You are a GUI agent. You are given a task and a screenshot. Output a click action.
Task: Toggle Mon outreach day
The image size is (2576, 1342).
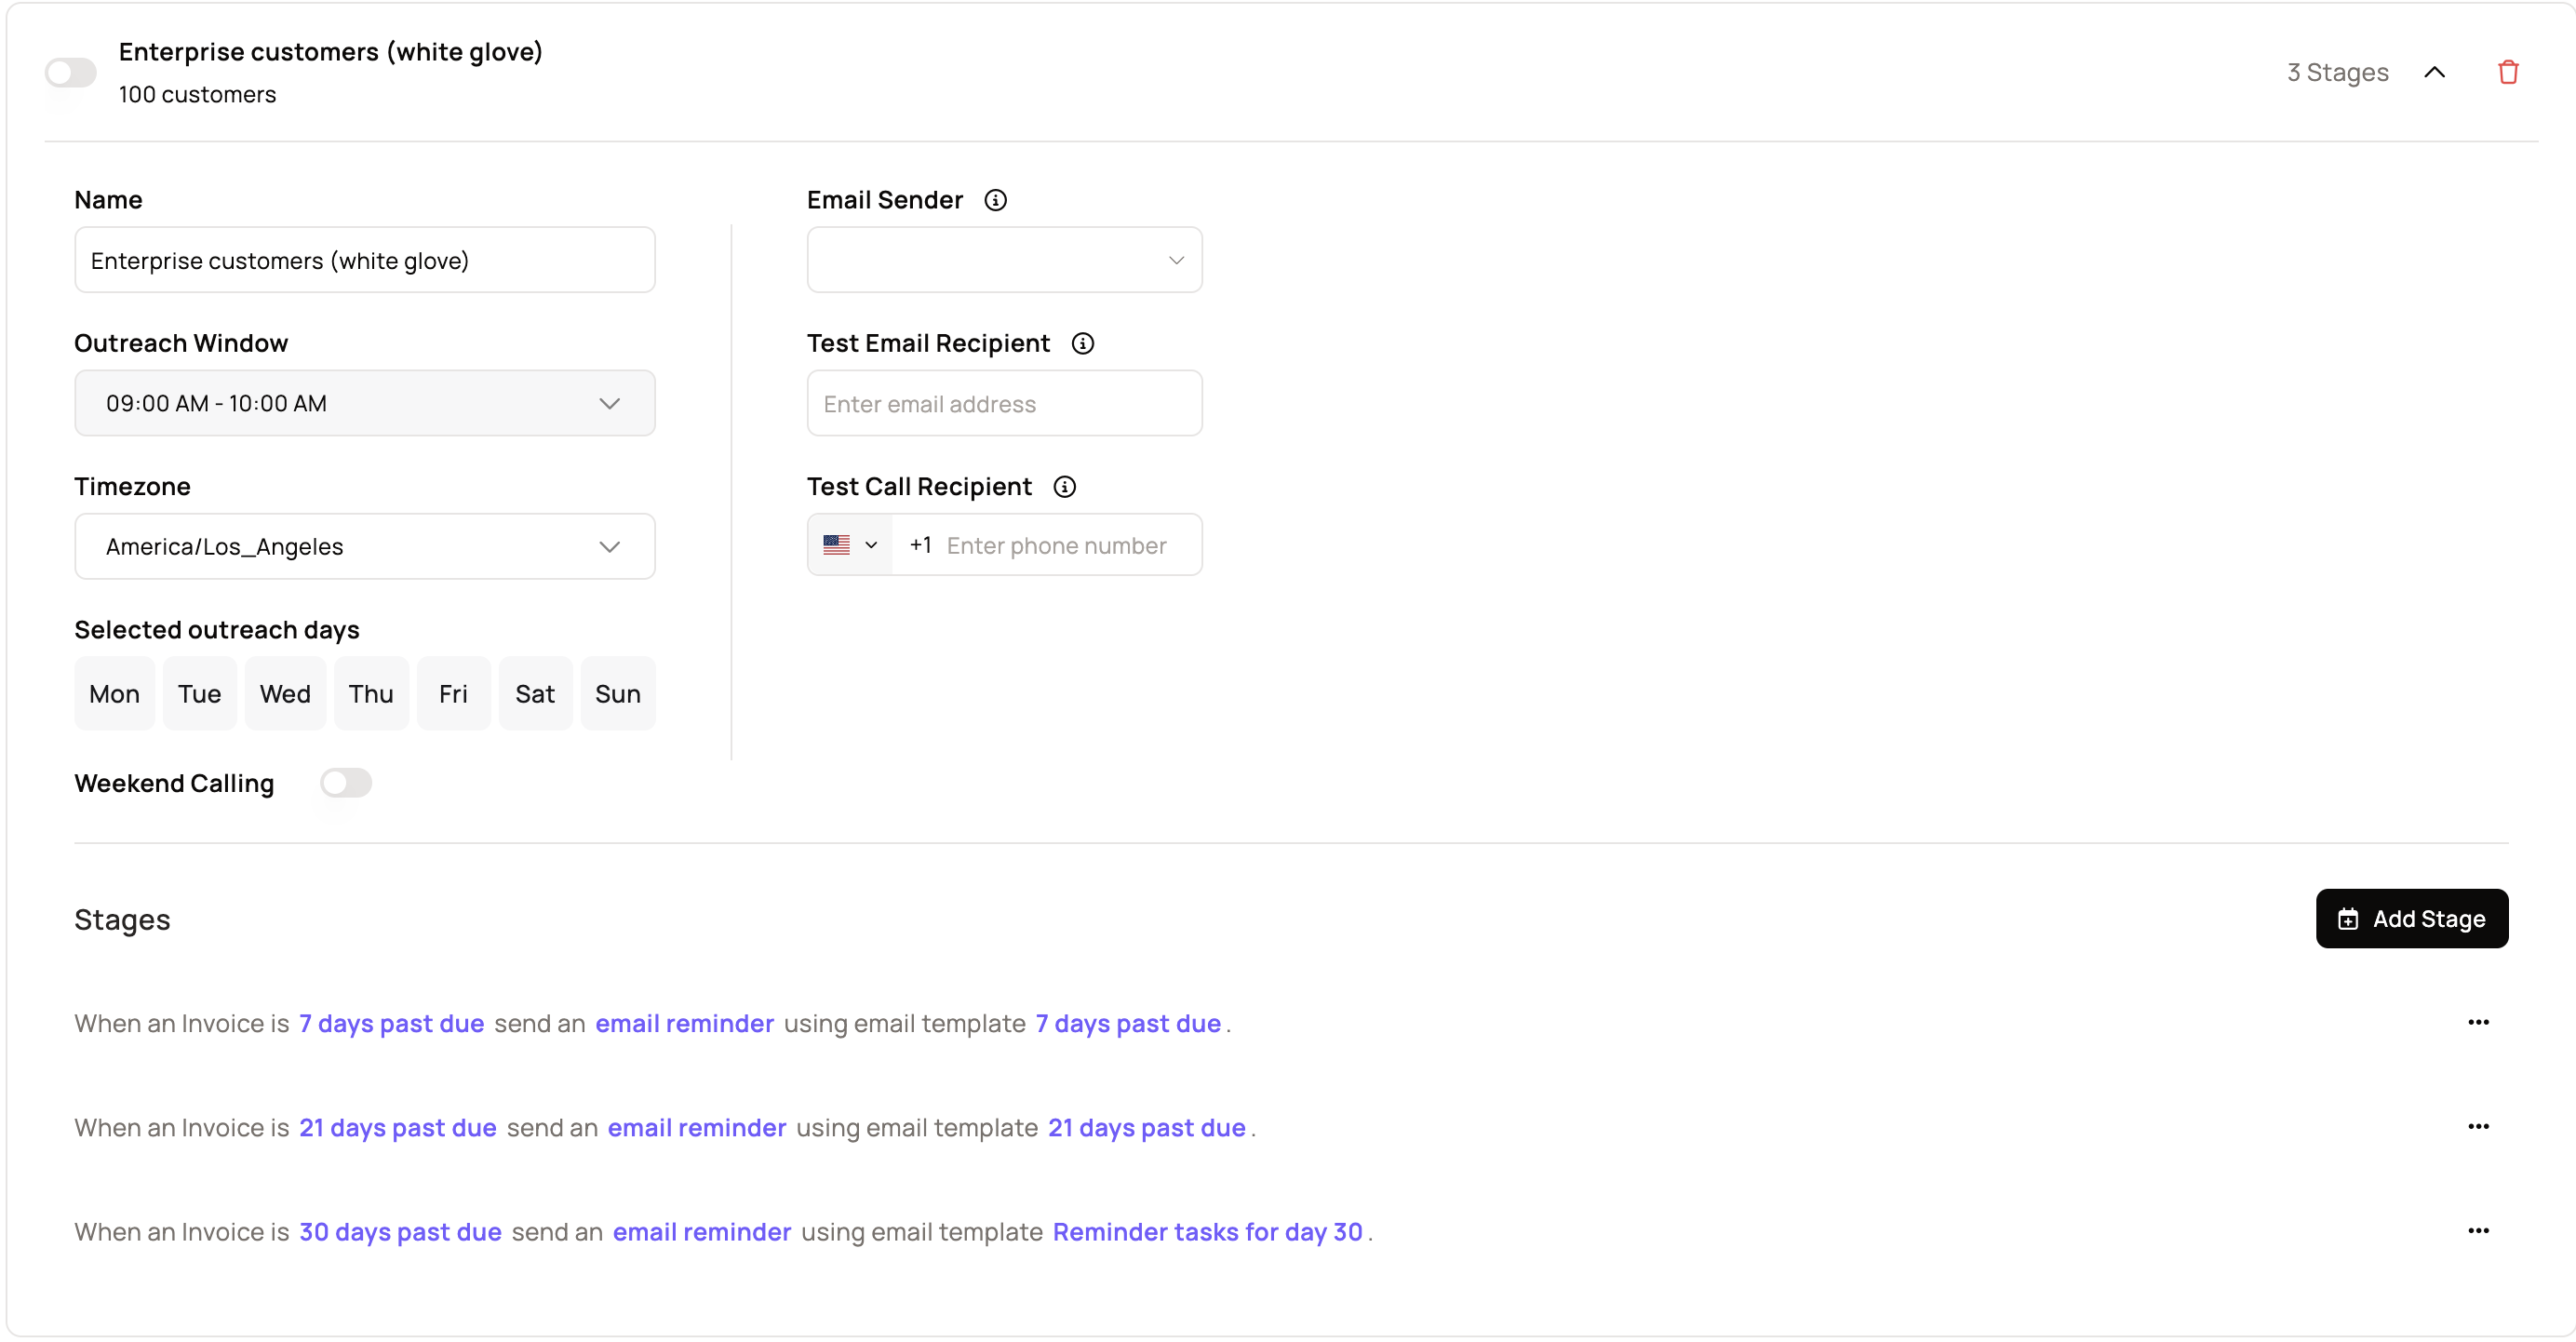pyautogui.click(x=114, y=693)
